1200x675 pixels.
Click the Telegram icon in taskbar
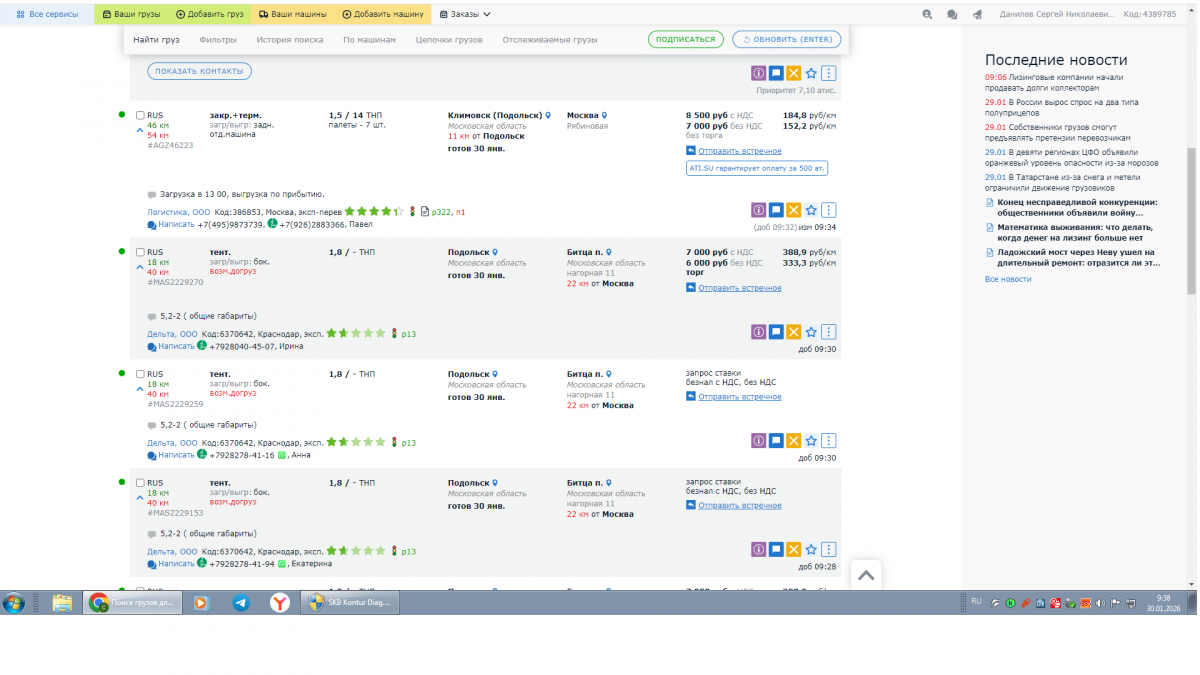click(x=240, y=603)
